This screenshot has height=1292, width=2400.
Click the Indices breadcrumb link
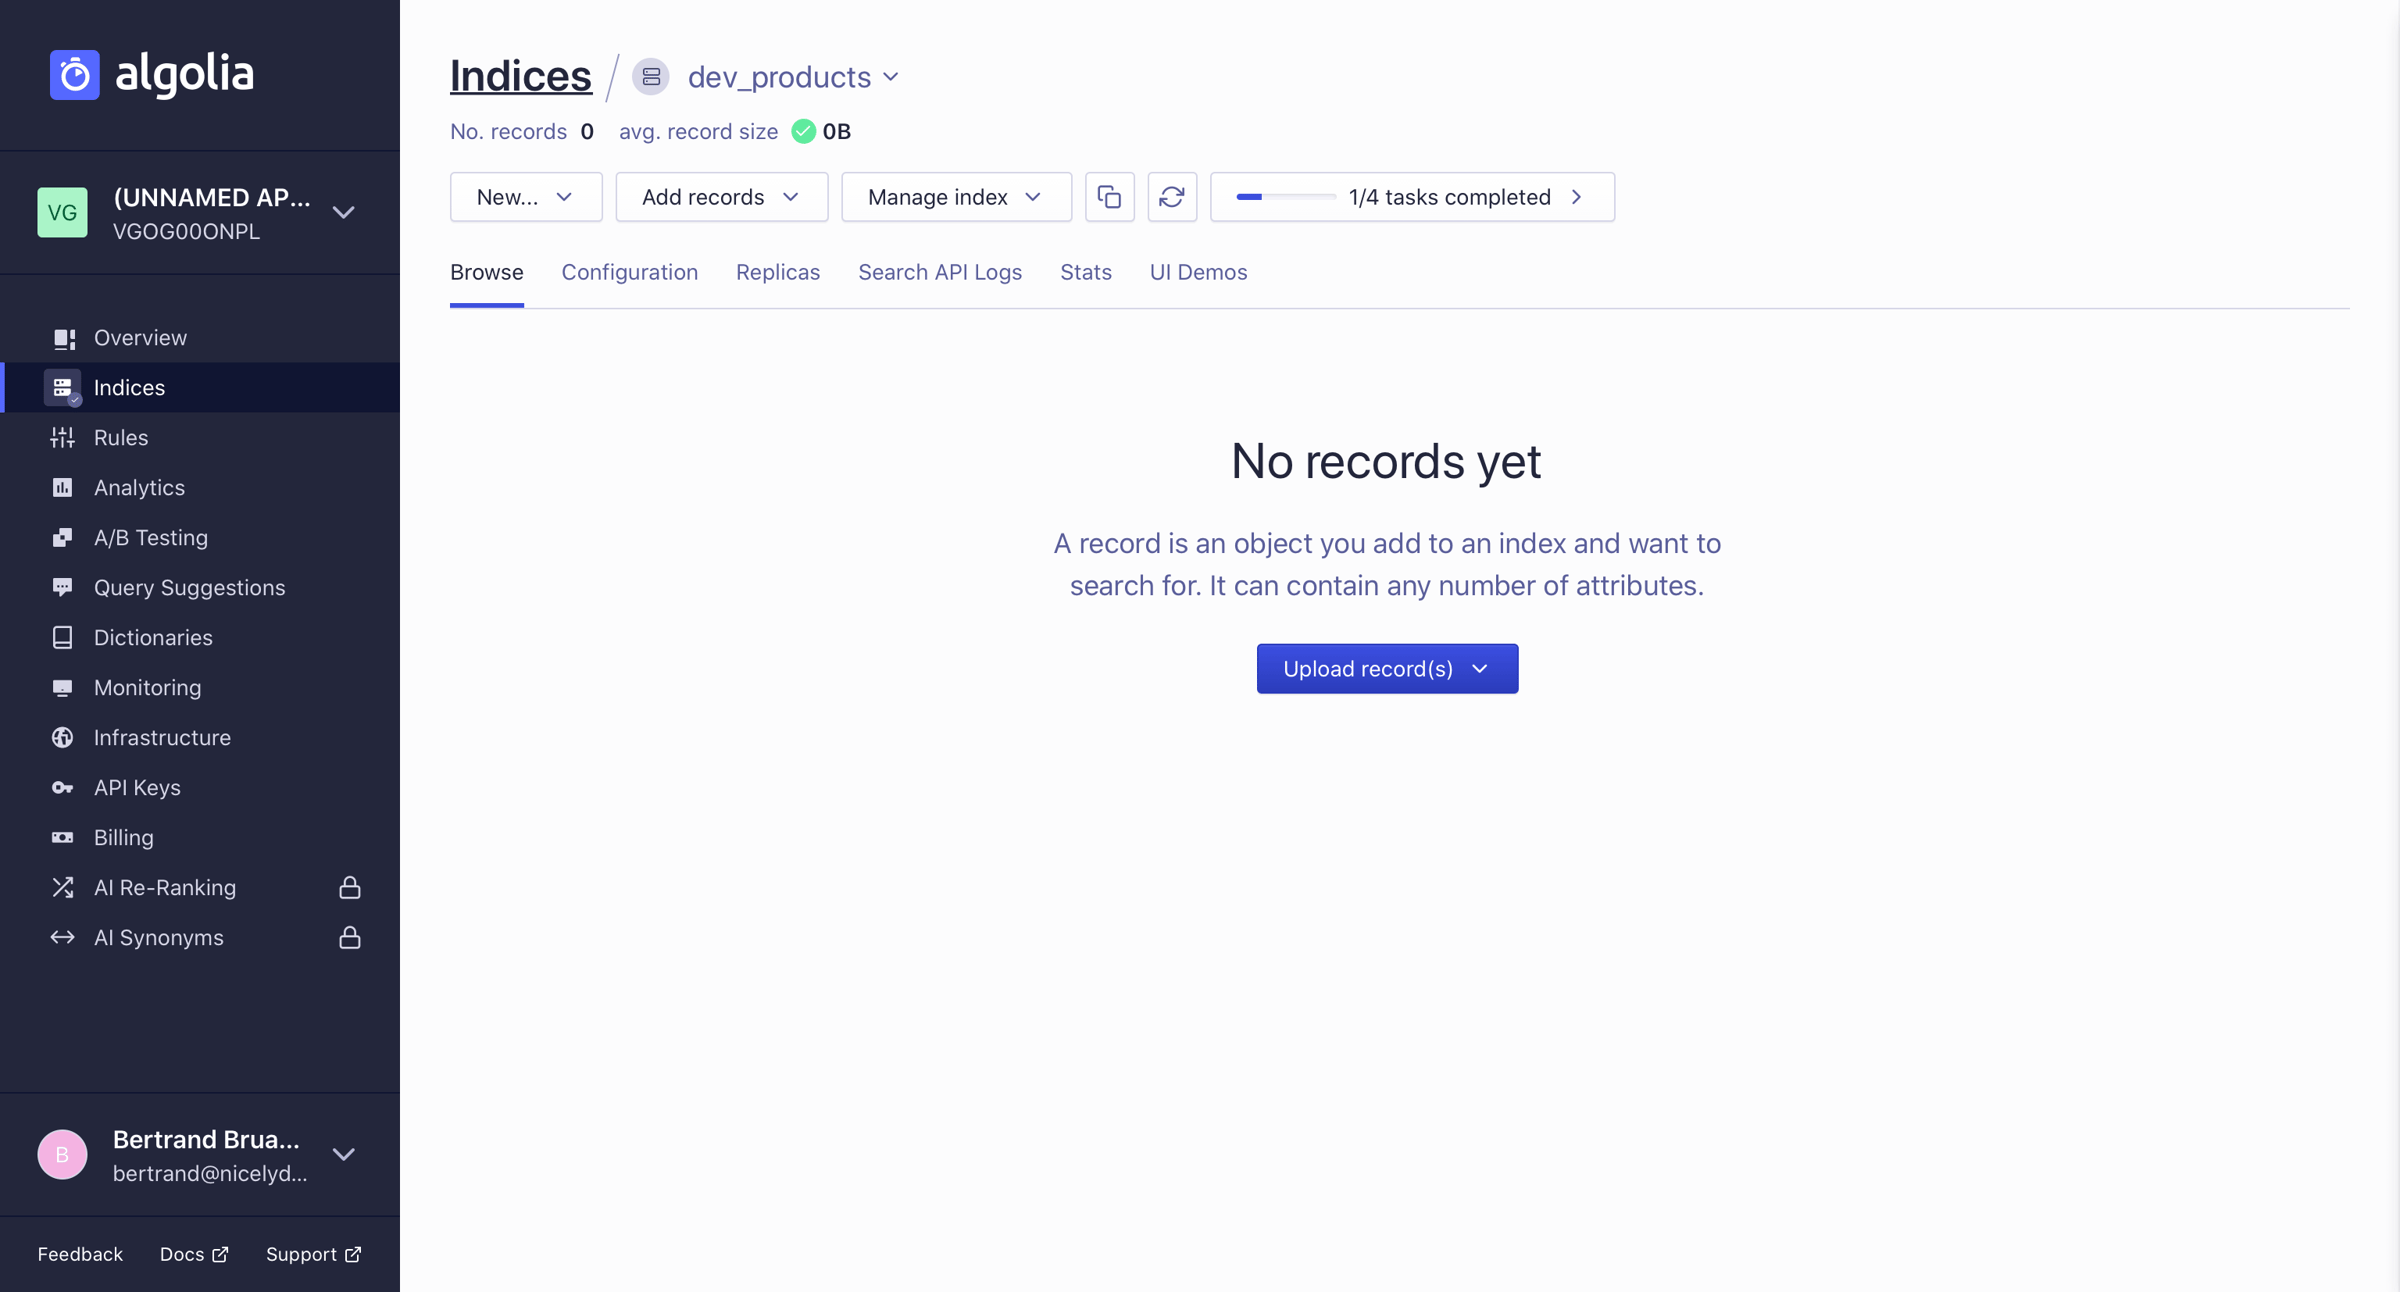coord(521,76)
